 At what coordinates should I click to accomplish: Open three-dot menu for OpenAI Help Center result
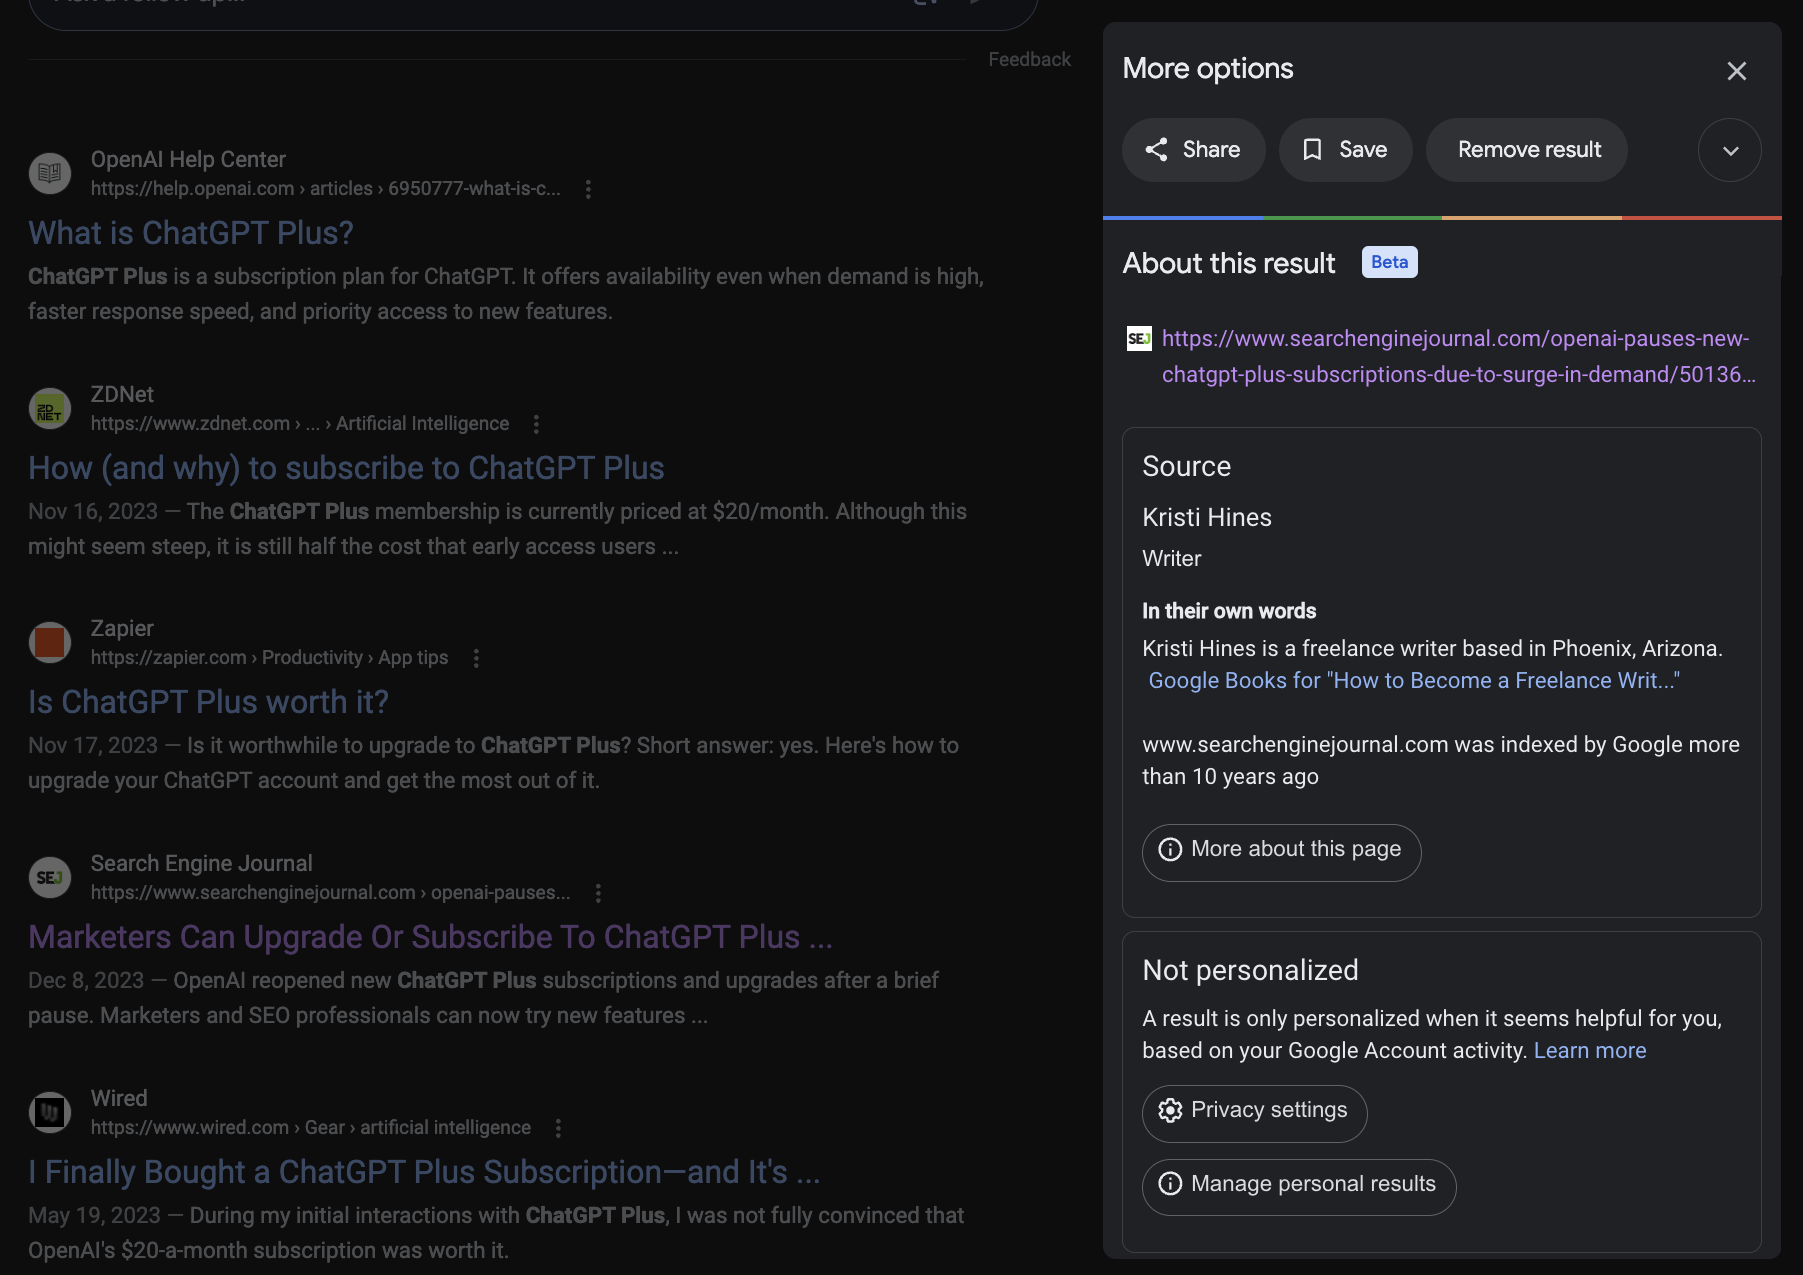588,189
